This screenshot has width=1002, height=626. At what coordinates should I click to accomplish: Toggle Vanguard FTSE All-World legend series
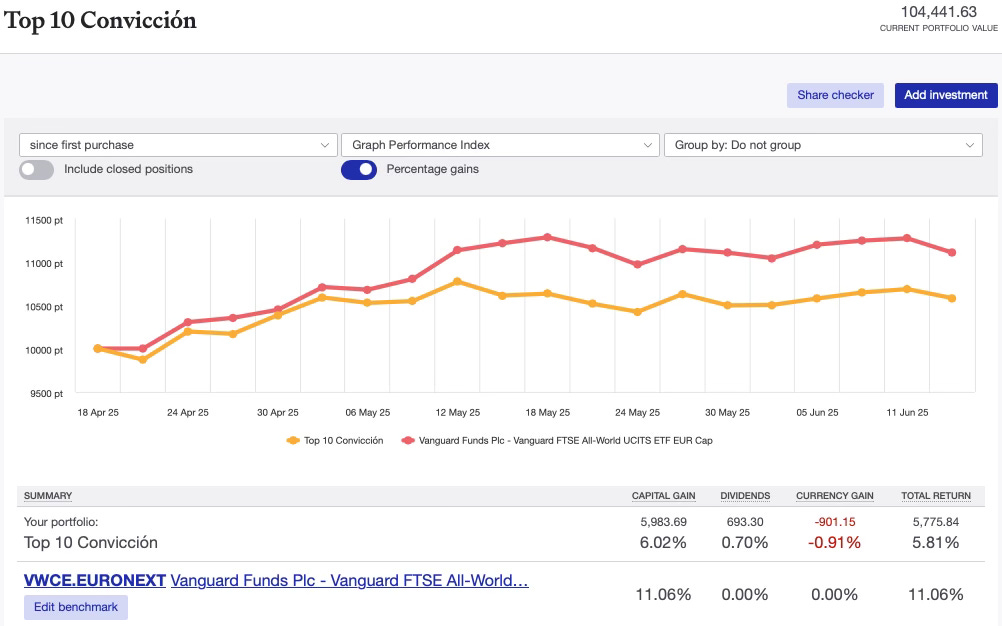pyautogui.click(x=557, y=441)
